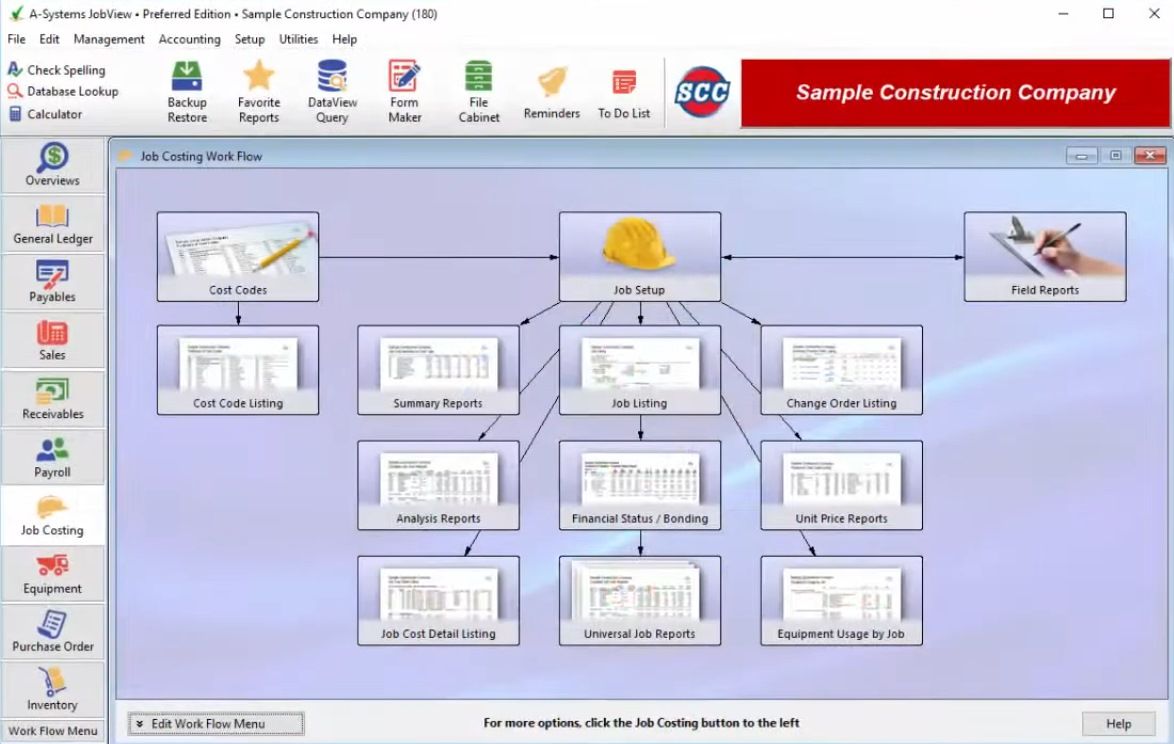This screenshot has height=744, width=1174.
Task: Open the File Cabinet
Action: pyautogui.click(x=478, y=92)
